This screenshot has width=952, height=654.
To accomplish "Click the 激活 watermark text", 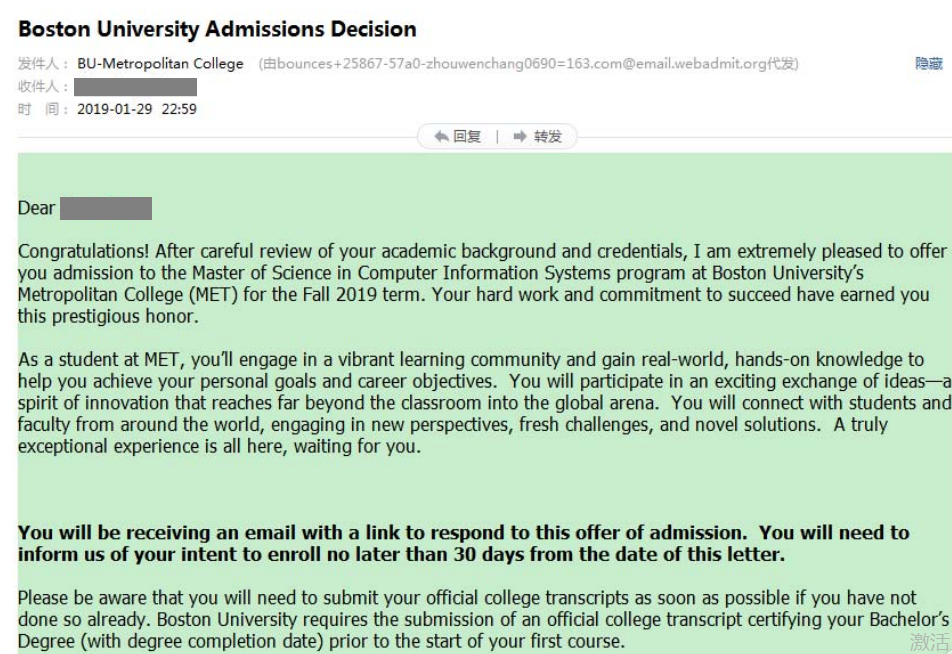I will [x=930, y=642].
